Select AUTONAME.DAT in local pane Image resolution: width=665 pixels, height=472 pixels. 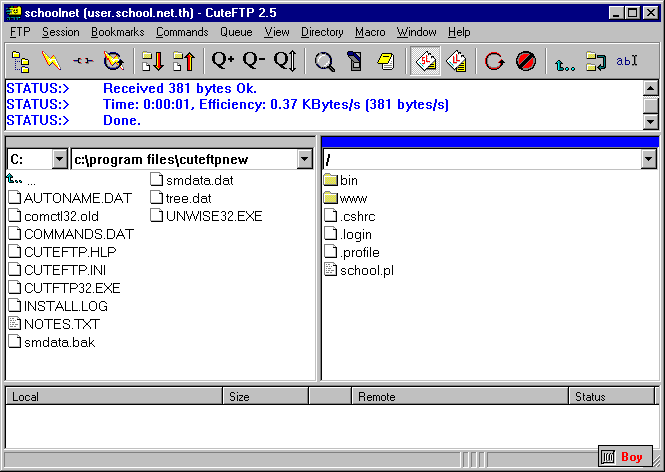70,198
